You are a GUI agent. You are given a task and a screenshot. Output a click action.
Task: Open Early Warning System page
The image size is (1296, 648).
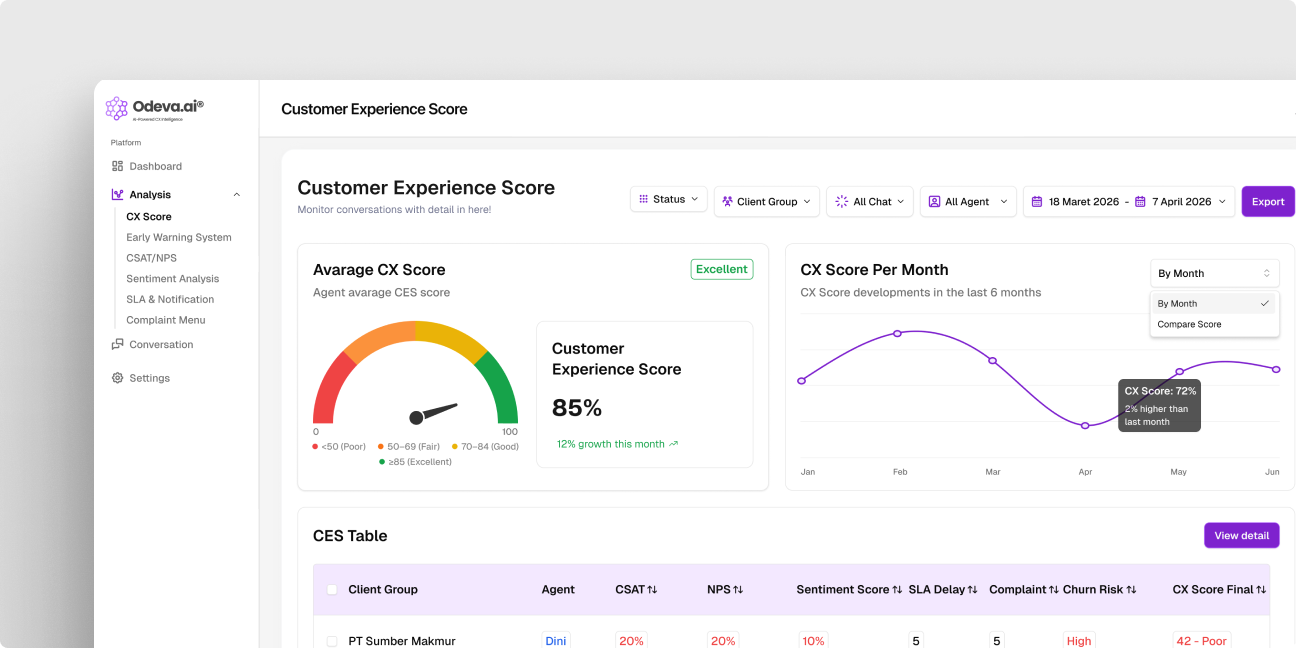point(178,237)
